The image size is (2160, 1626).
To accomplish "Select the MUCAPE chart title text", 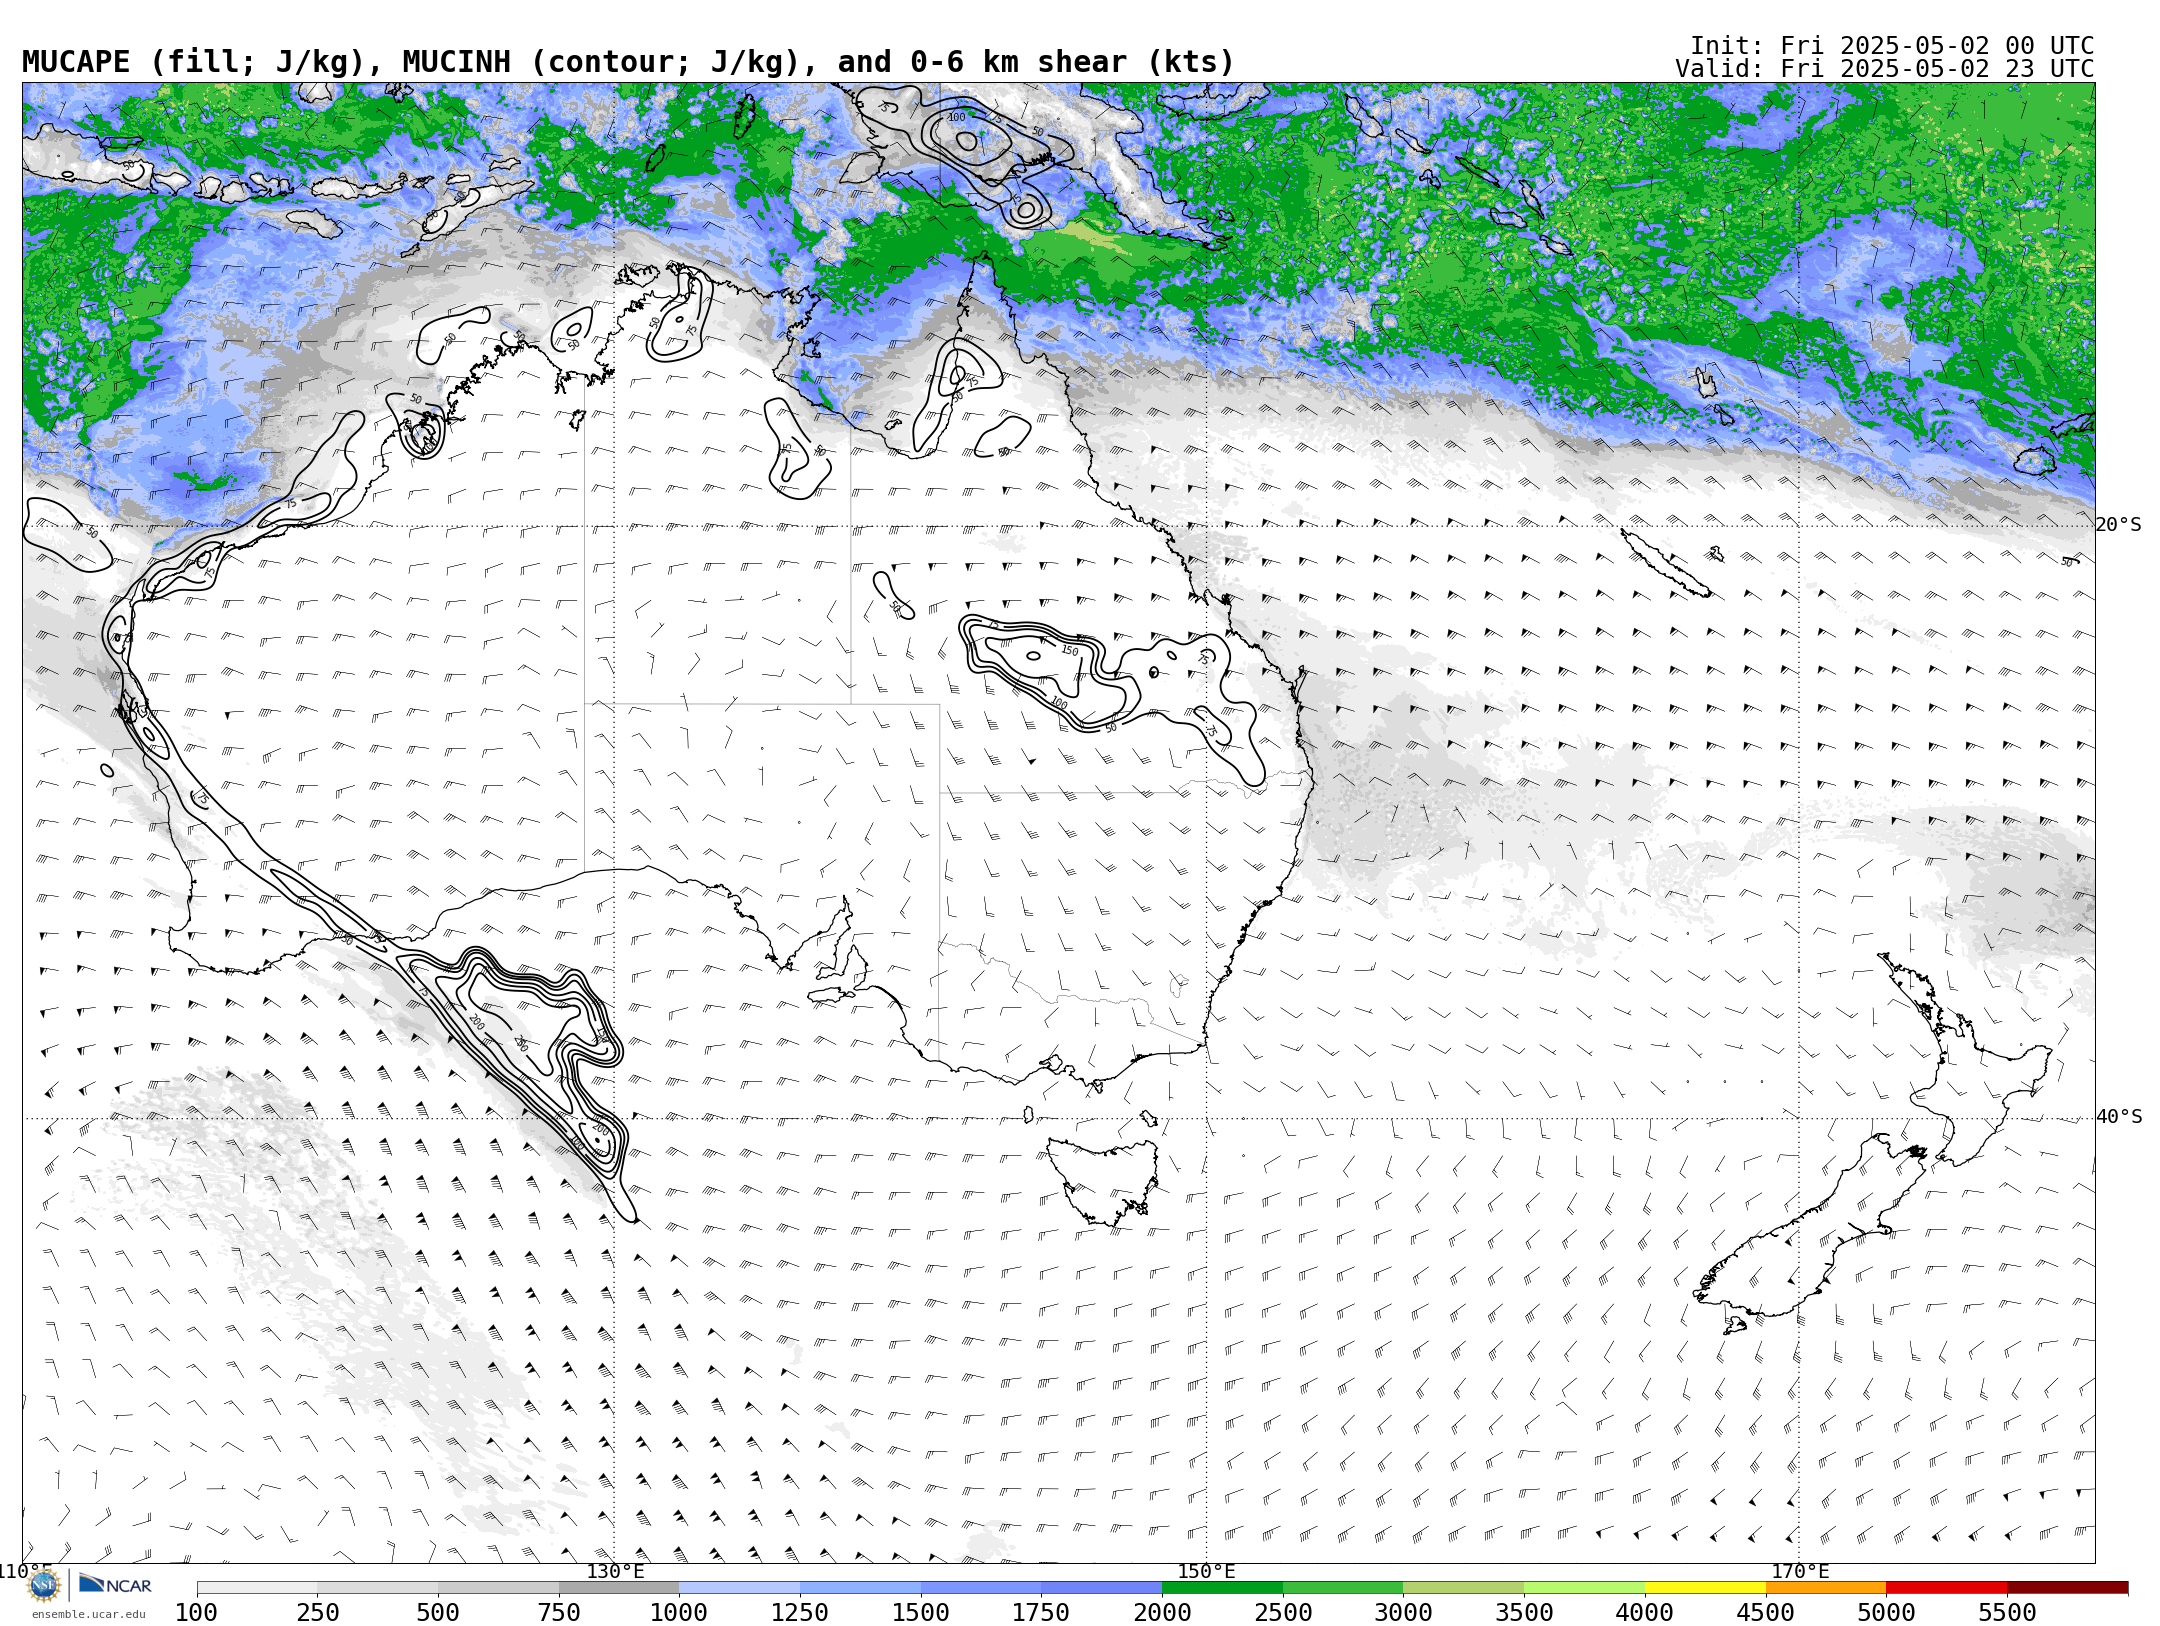I will (628, 62).
